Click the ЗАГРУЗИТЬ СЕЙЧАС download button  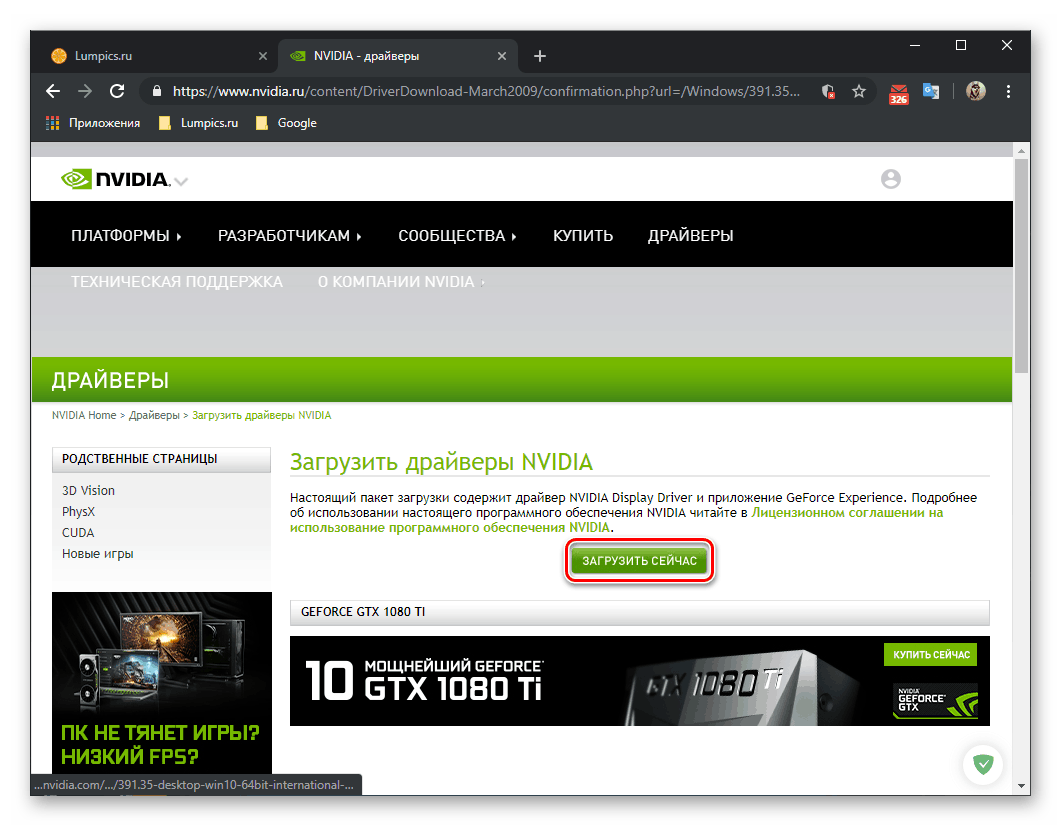(639, 561)
